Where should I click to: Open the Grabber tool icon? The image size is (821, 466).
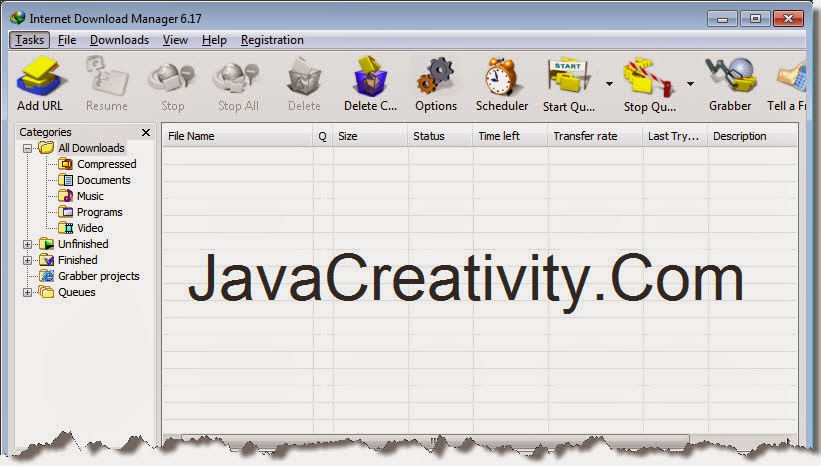click(730, 77)
